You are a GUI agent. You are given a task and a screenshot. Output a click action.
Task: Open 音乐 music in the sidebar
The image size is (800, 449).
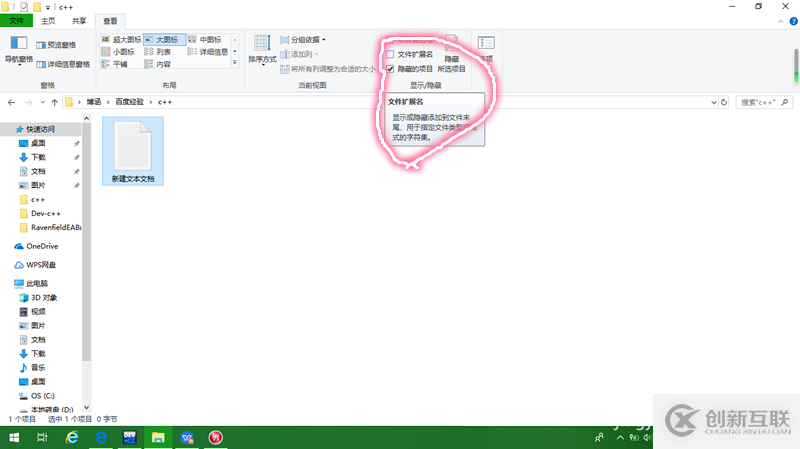tap(38, 367)
